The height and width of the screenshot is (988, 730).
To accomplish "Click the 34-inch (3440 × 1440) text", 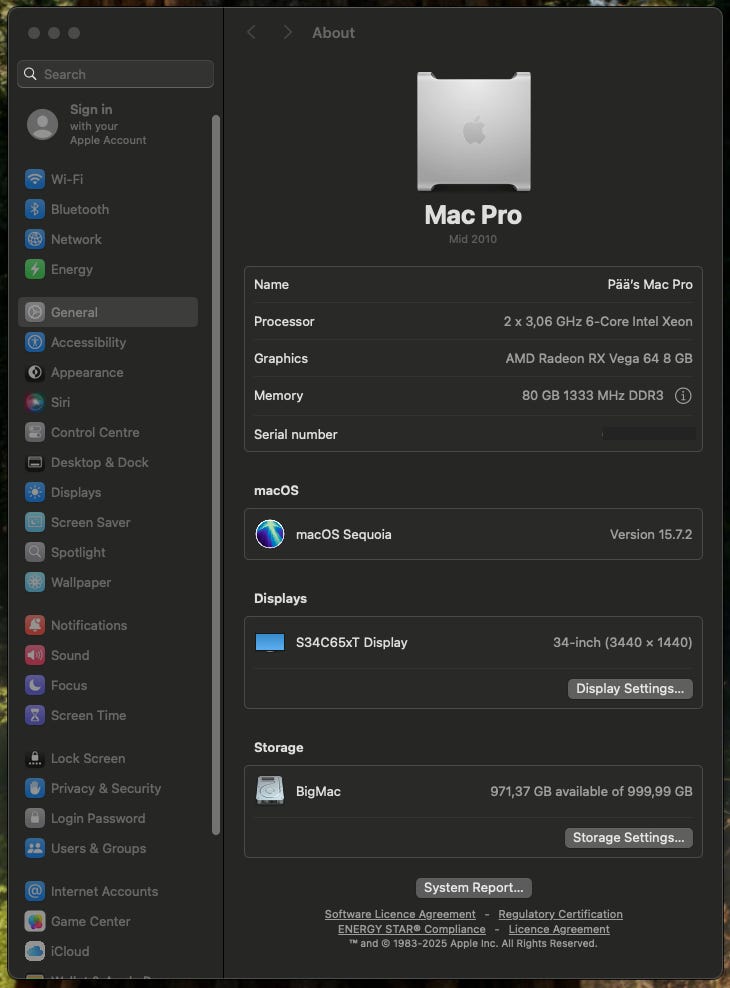I will coord(622,643).
